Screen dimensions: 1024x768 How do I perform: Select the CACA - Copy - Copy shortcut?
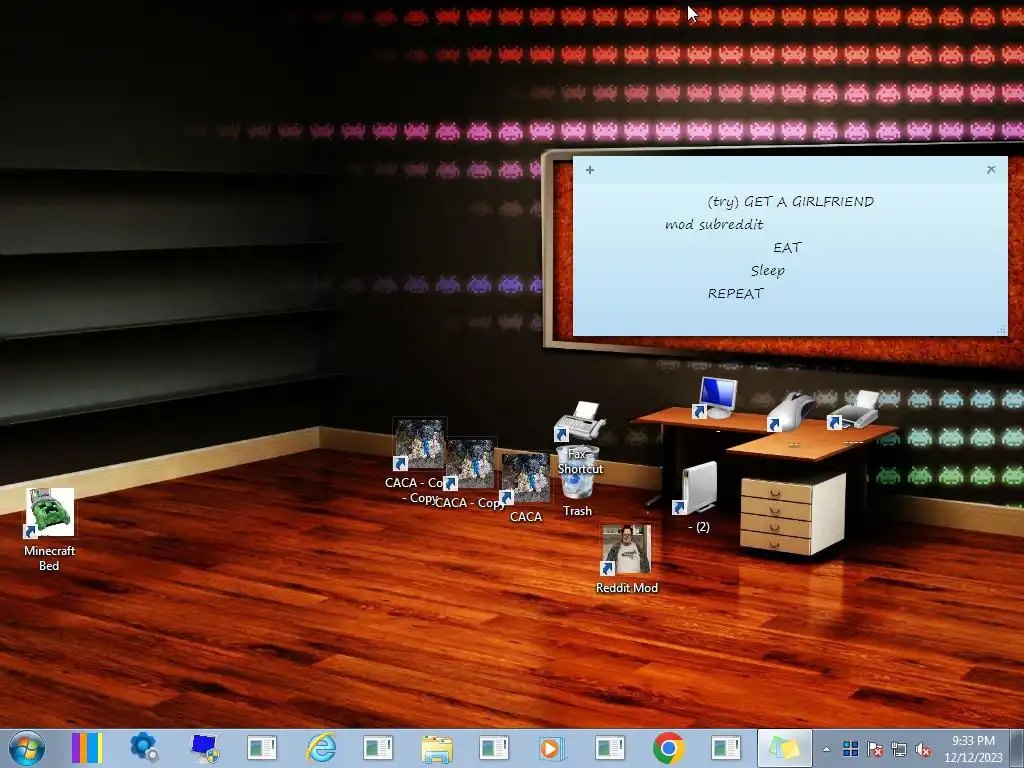420,444
